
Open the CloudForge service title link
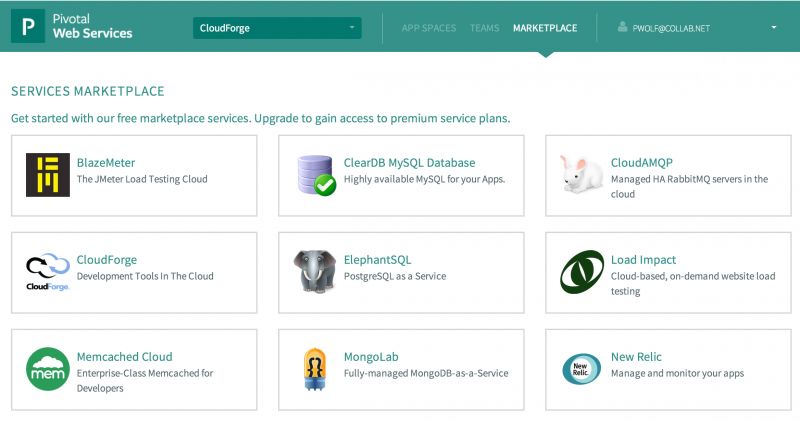click(107, 260)
